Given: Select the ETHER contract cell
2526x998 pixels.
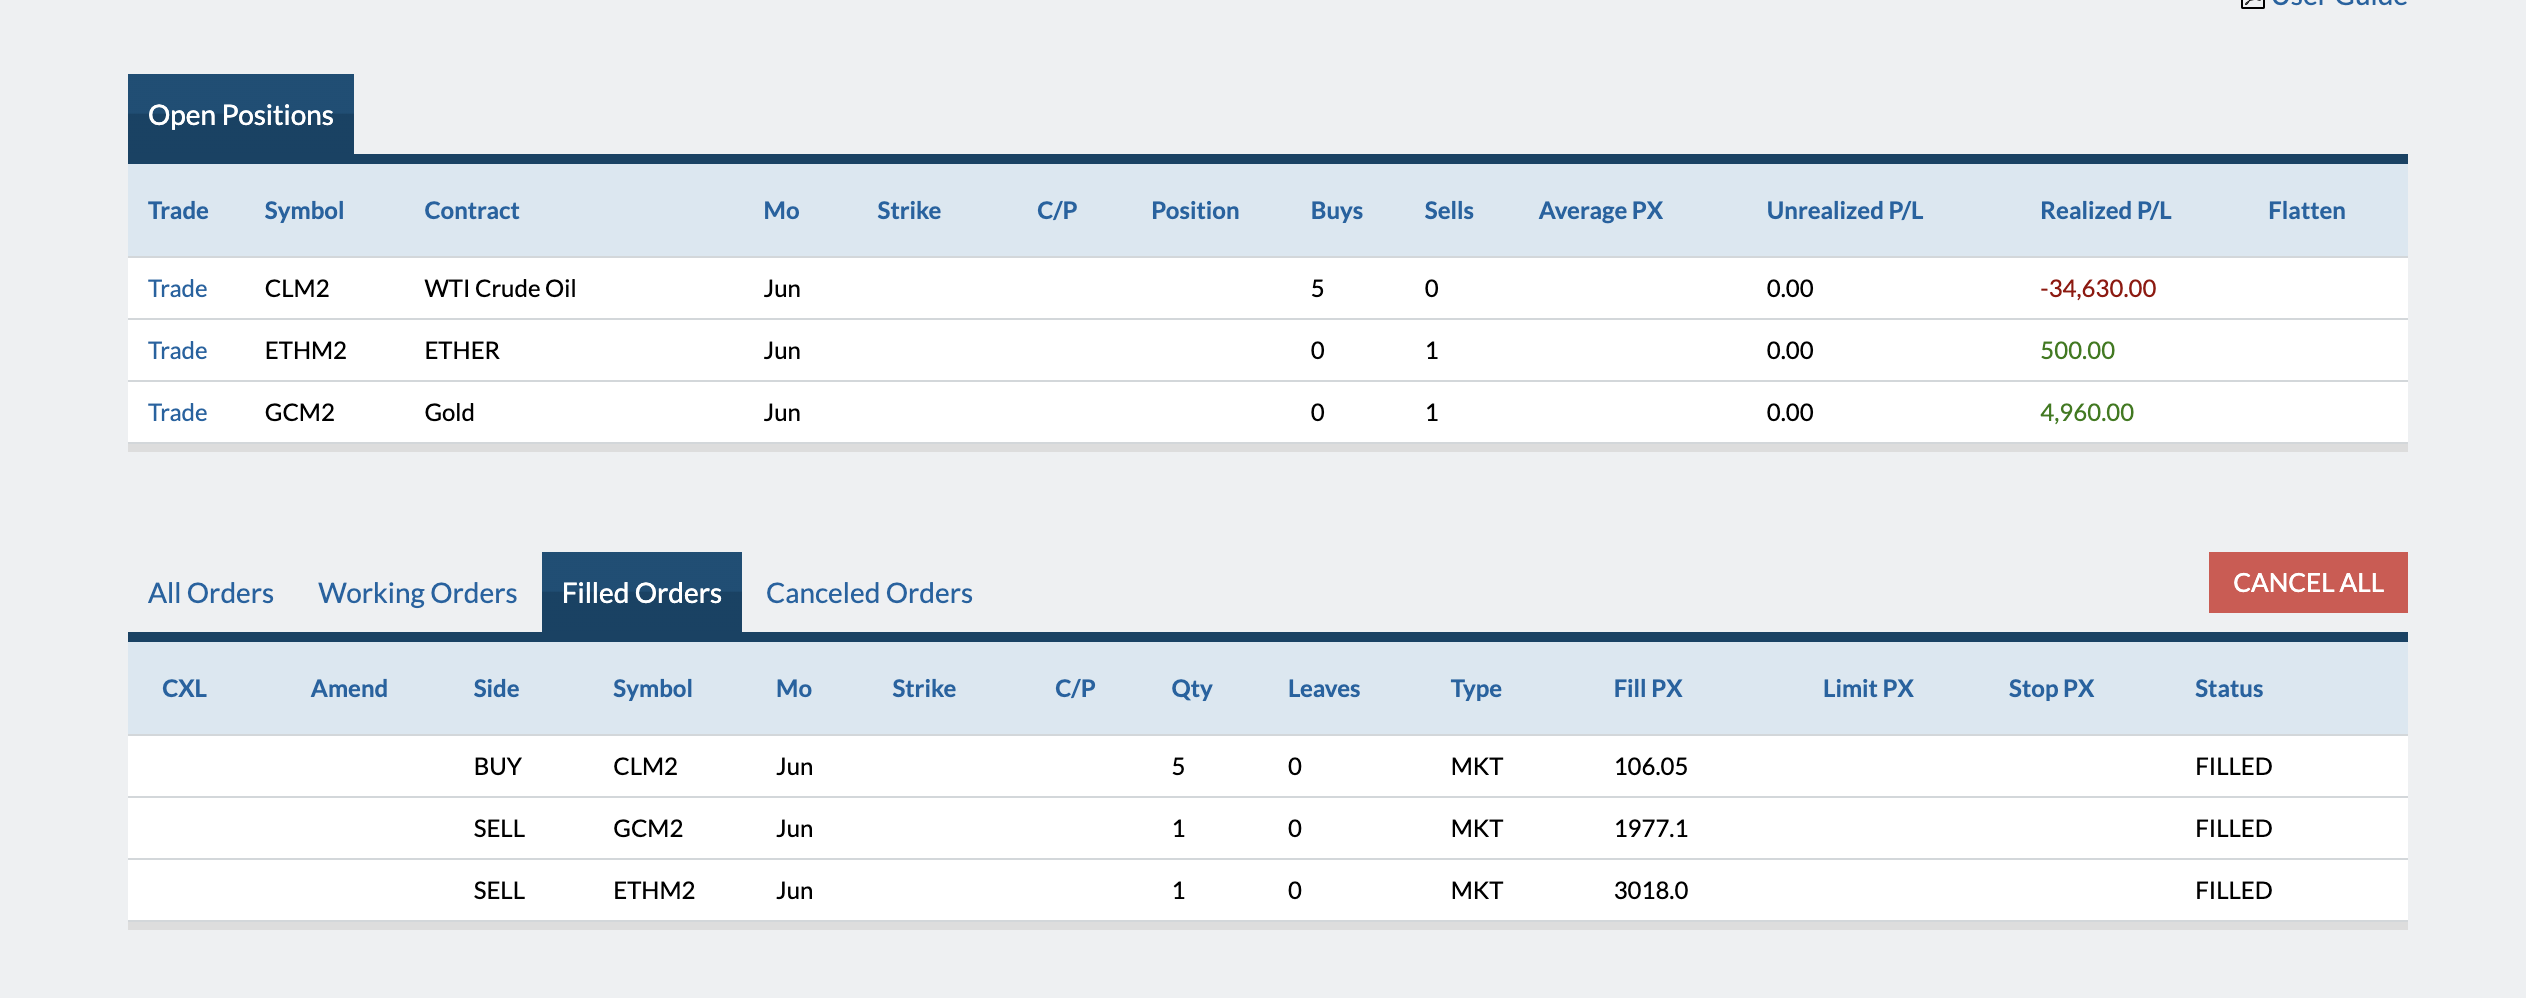Looking at the screenshot, I should [462, 350].
